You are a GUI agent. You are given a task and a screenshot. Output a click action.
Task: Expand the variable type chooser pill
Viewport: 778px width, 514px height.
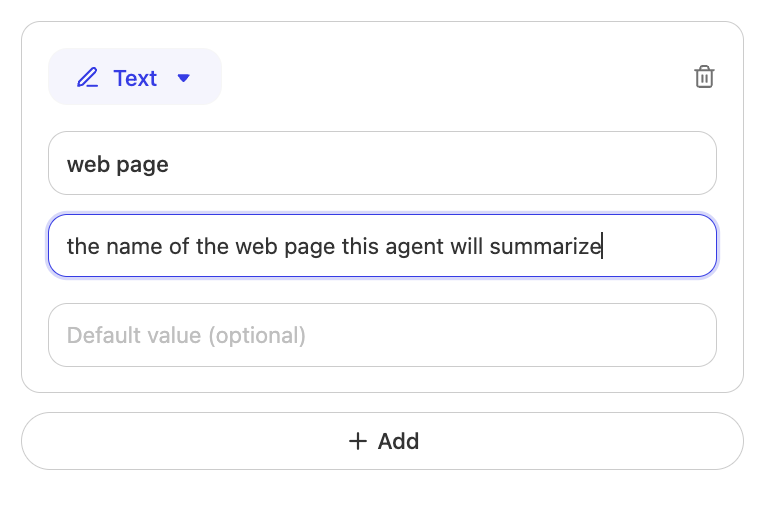(x=135, y=77)
